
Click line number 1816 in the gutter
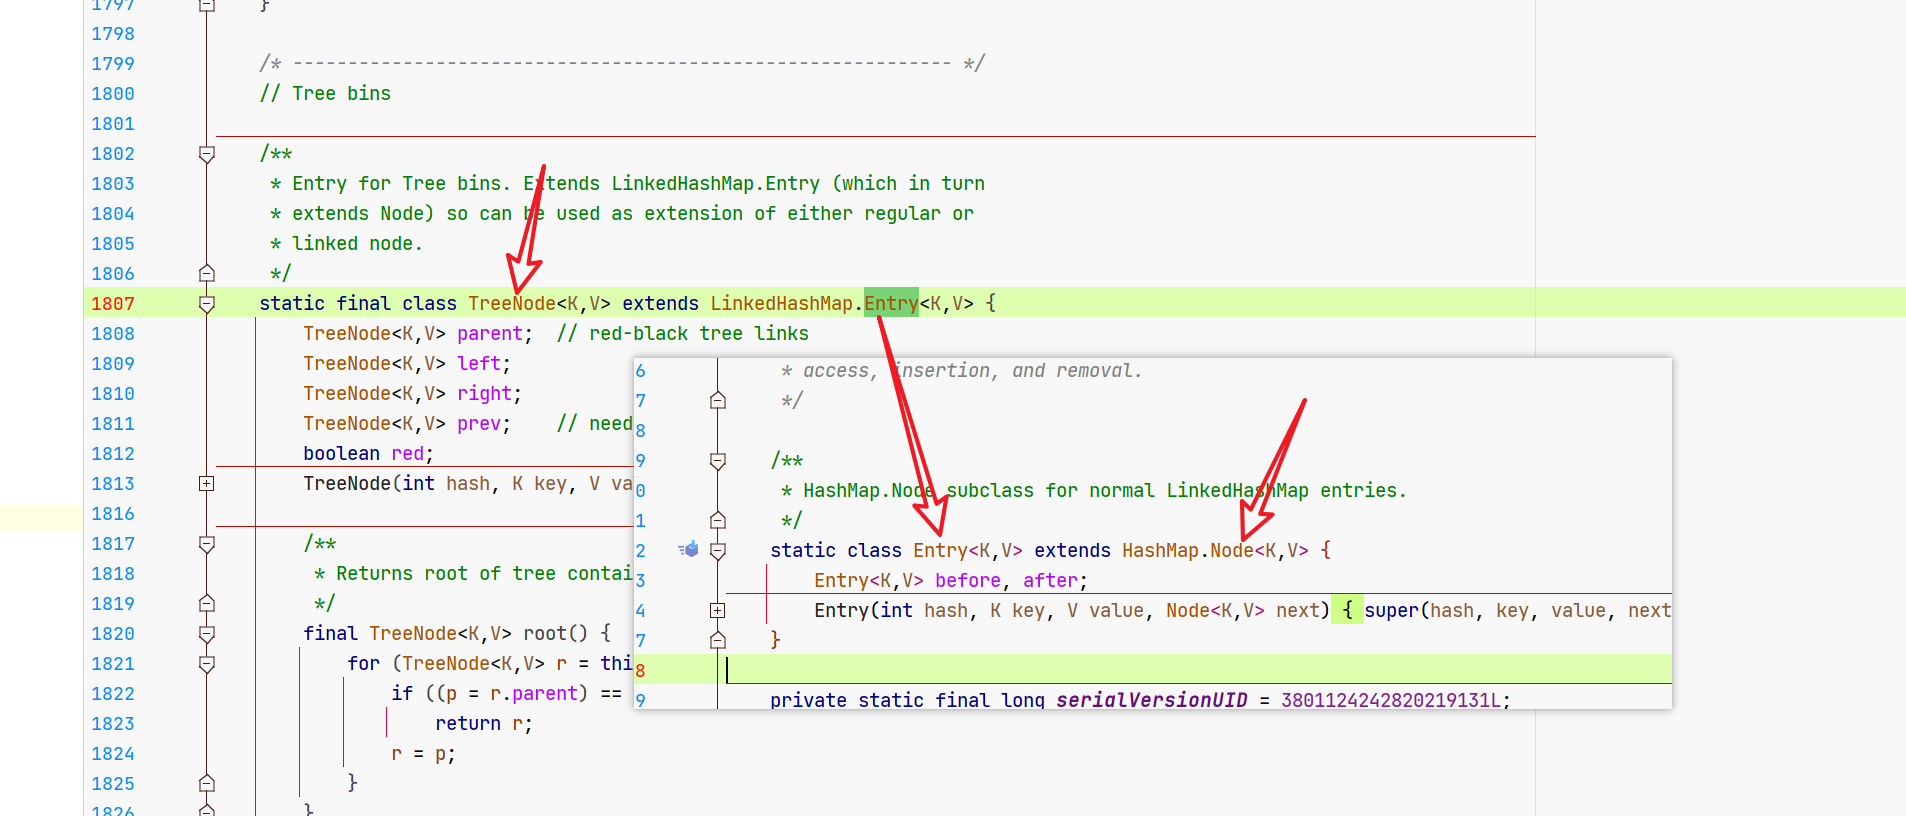[113, 513]
